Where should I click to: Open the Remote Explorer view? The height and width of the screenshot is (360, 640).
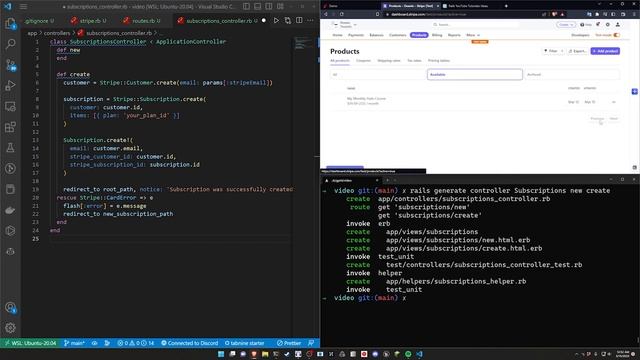(x=11, y=106)
